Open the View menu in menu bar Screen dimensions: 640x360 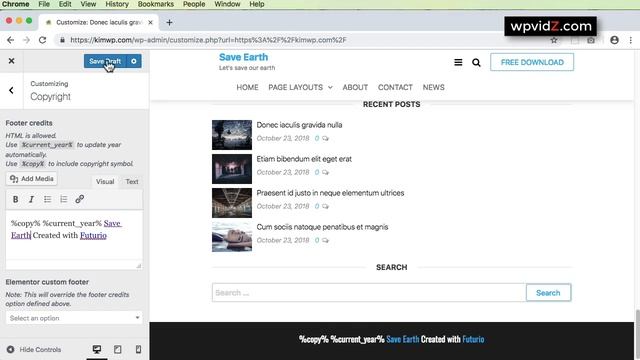(88, 4)
